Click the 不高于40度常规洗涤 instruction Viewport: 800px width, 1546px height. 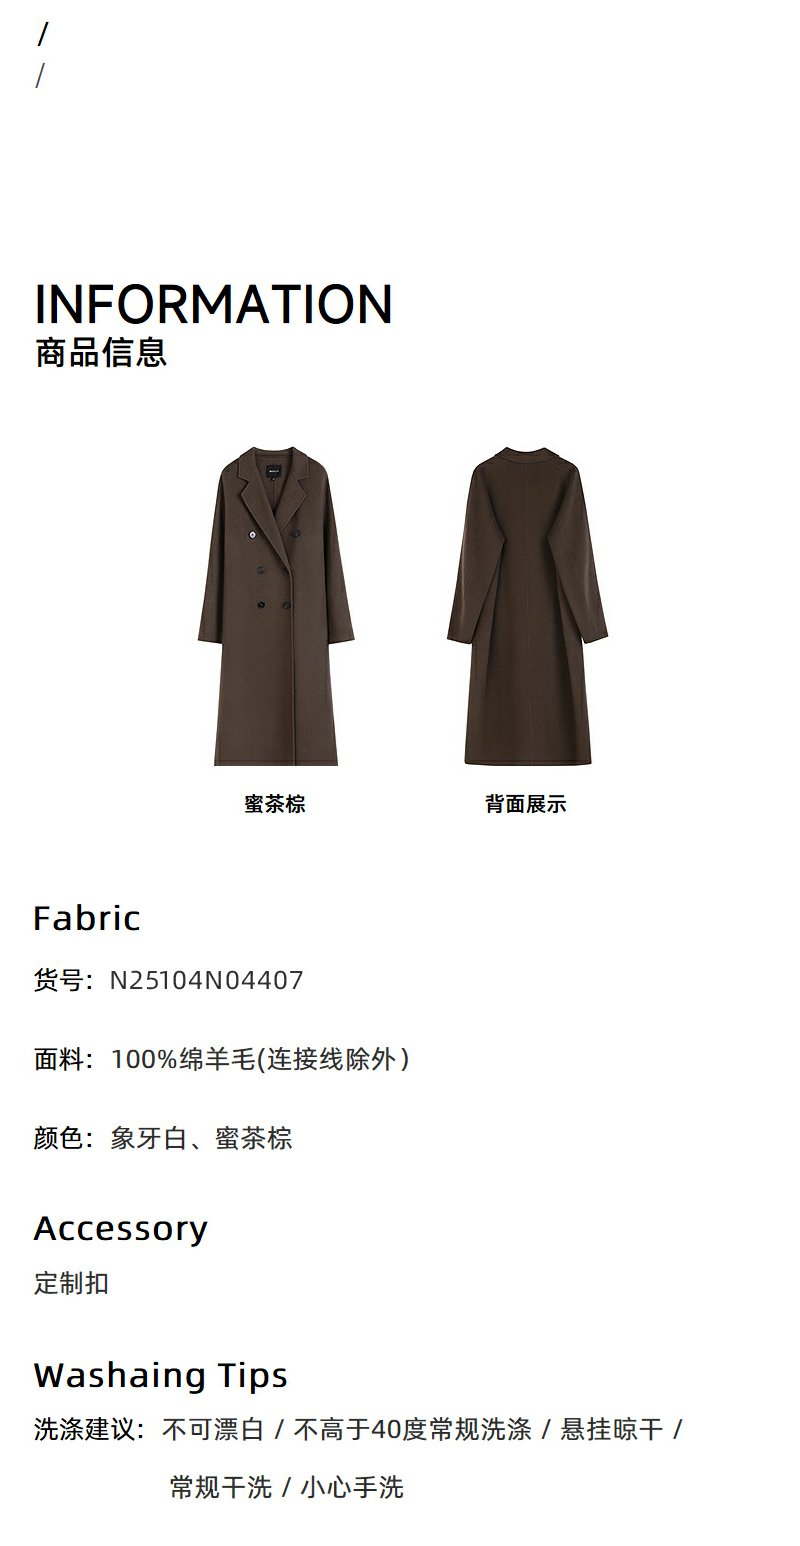pyautogui.click(x=412, y=1429)
